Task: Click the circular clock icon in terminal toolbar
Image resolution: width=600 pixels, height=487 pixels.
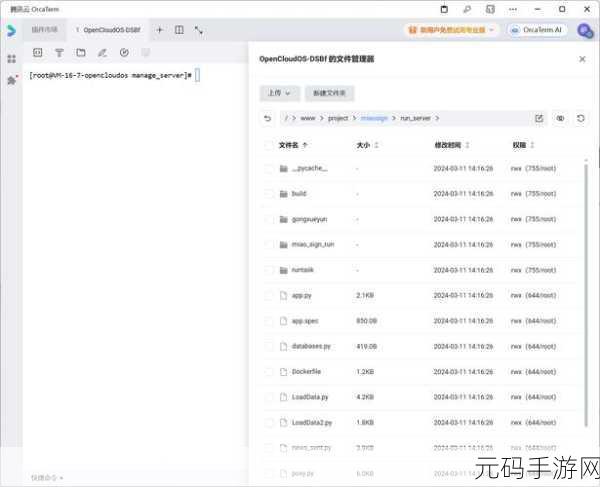Action: coord(124,52)
